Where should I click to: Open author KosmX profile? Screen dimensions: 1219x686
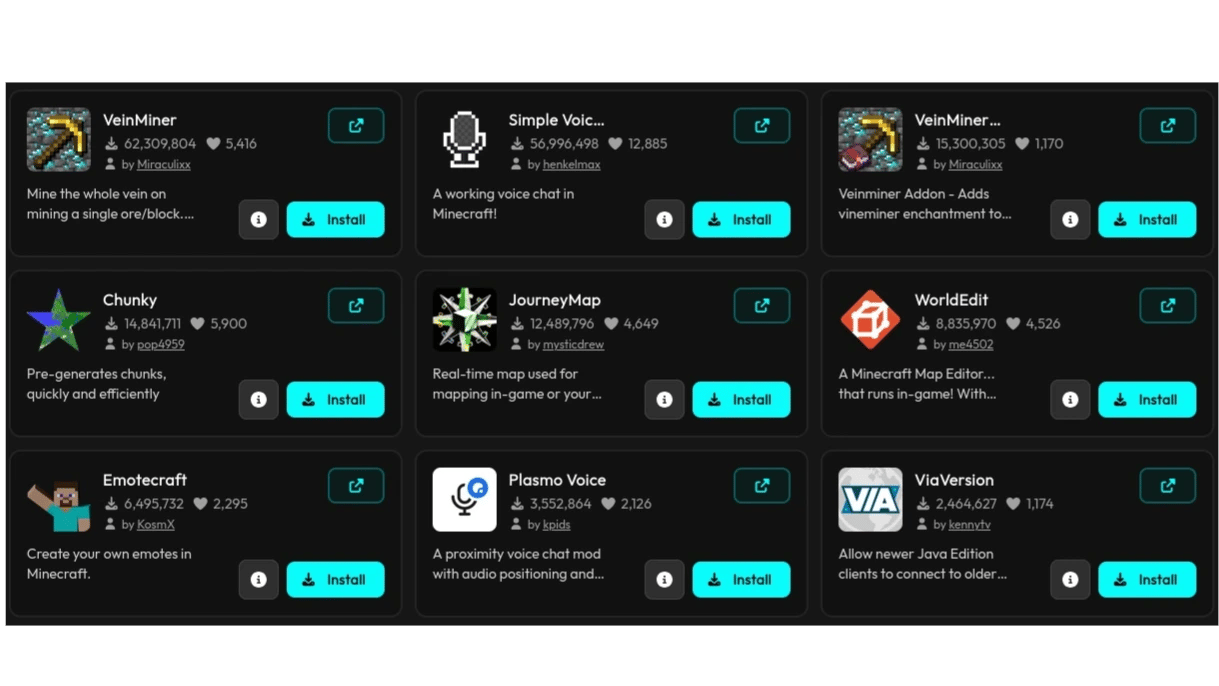pos(156,524)
